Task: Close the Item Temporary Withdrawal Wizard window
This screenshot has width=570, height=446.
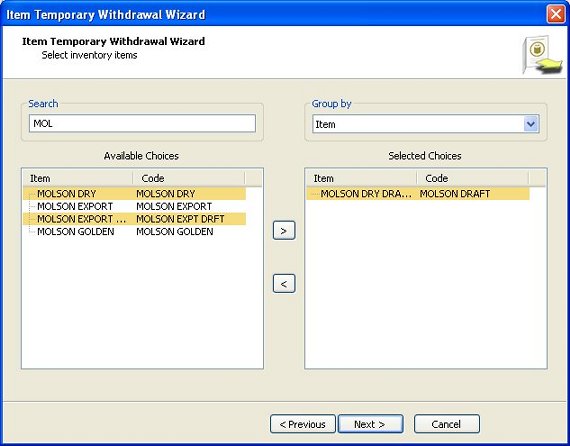Action: click(x=556, y=15)
